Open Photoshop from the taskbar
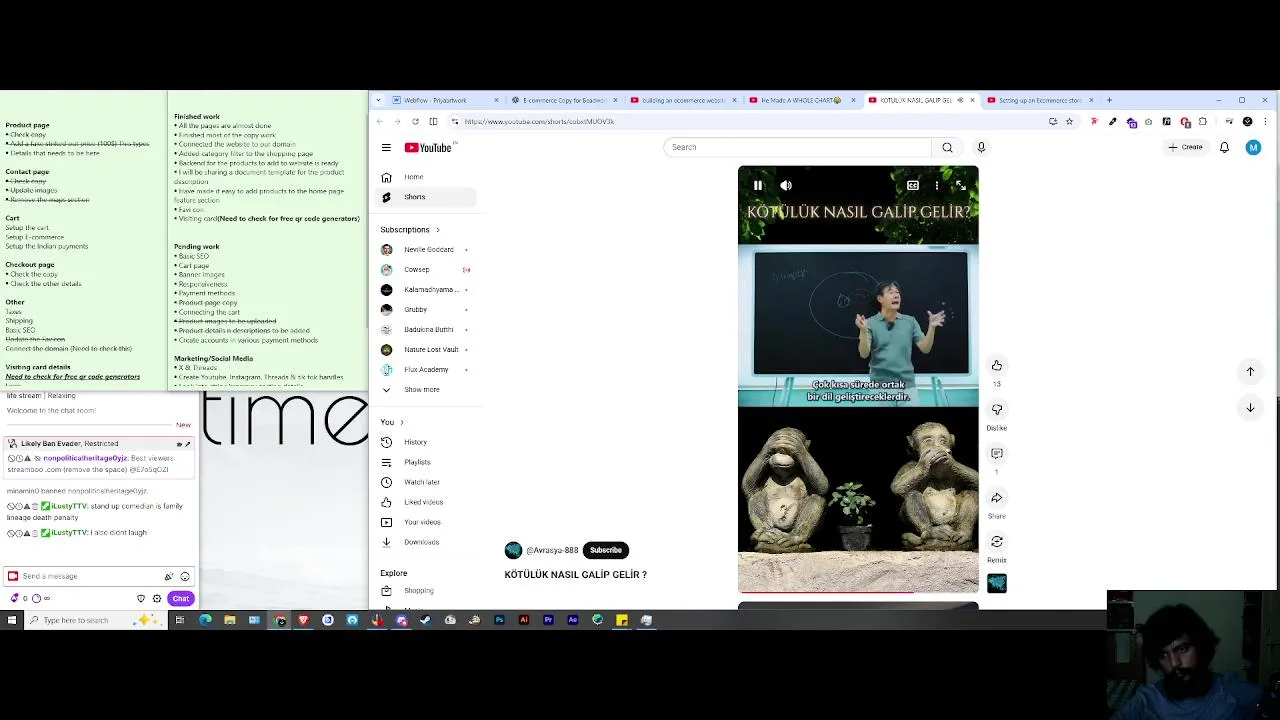The height and width of the screenshot is (720, 1280). pos(499,620)
